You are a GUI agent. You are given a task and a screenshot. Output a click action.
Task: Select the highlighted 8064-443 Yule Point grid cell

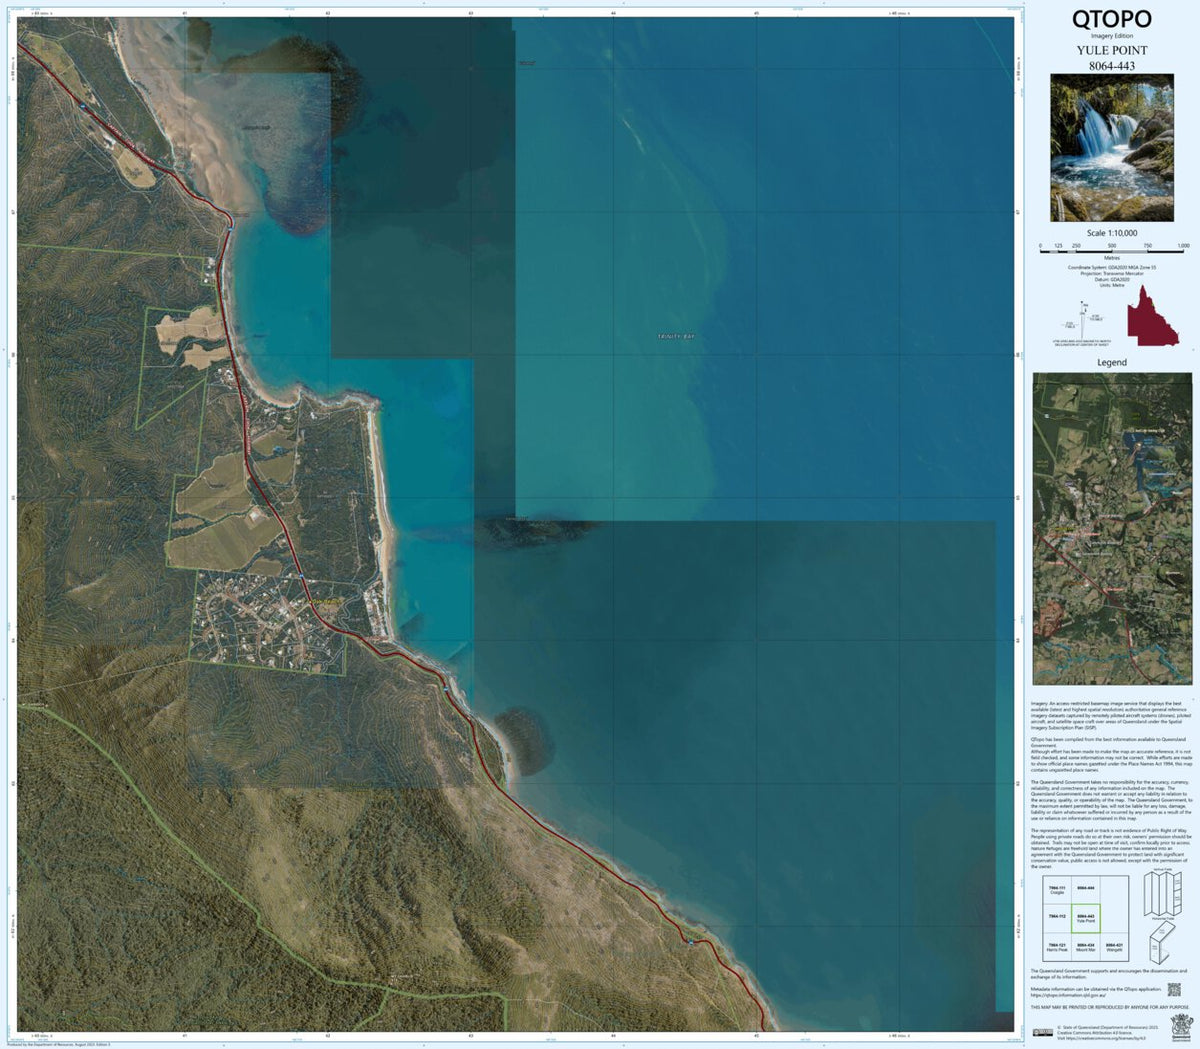point(1086,919)
